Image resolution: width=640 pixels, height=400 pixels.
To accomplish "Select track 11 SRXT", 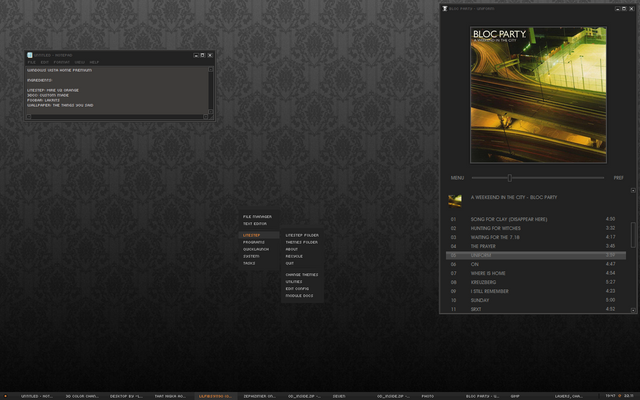I will point(536,309).
